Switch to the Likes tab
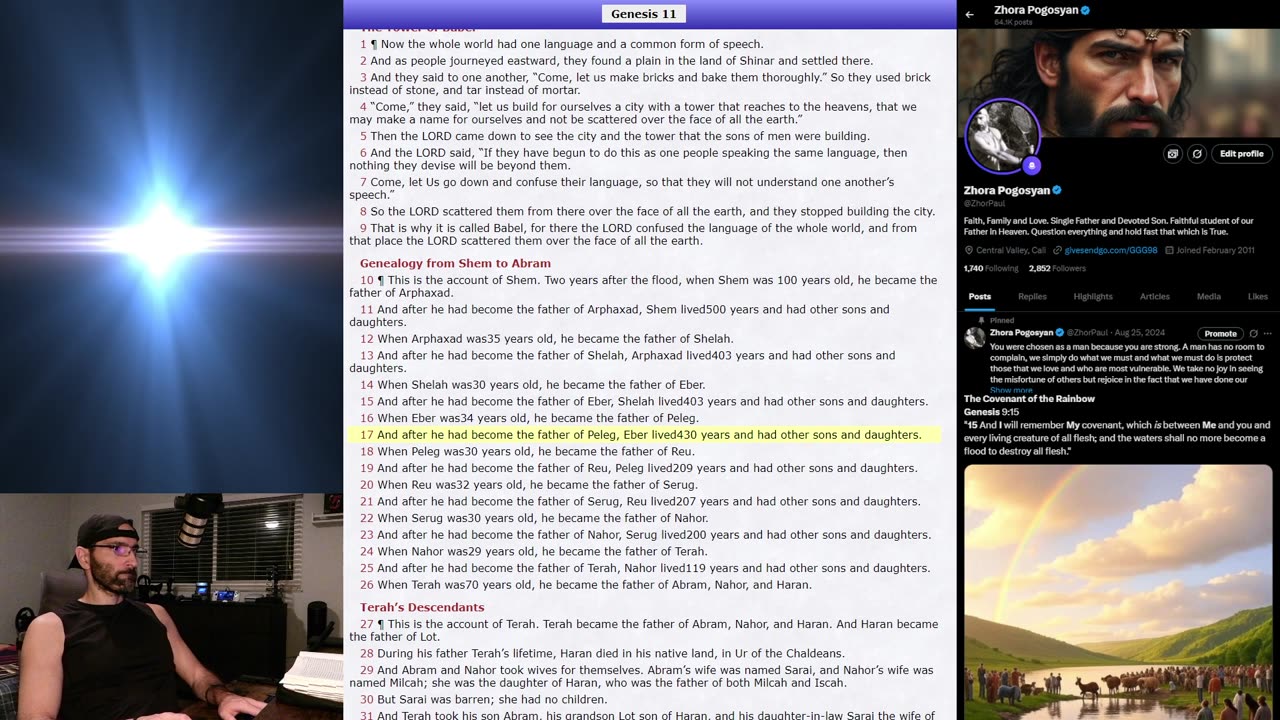The image size is (1280, 720). click(x=1258, y=296)
